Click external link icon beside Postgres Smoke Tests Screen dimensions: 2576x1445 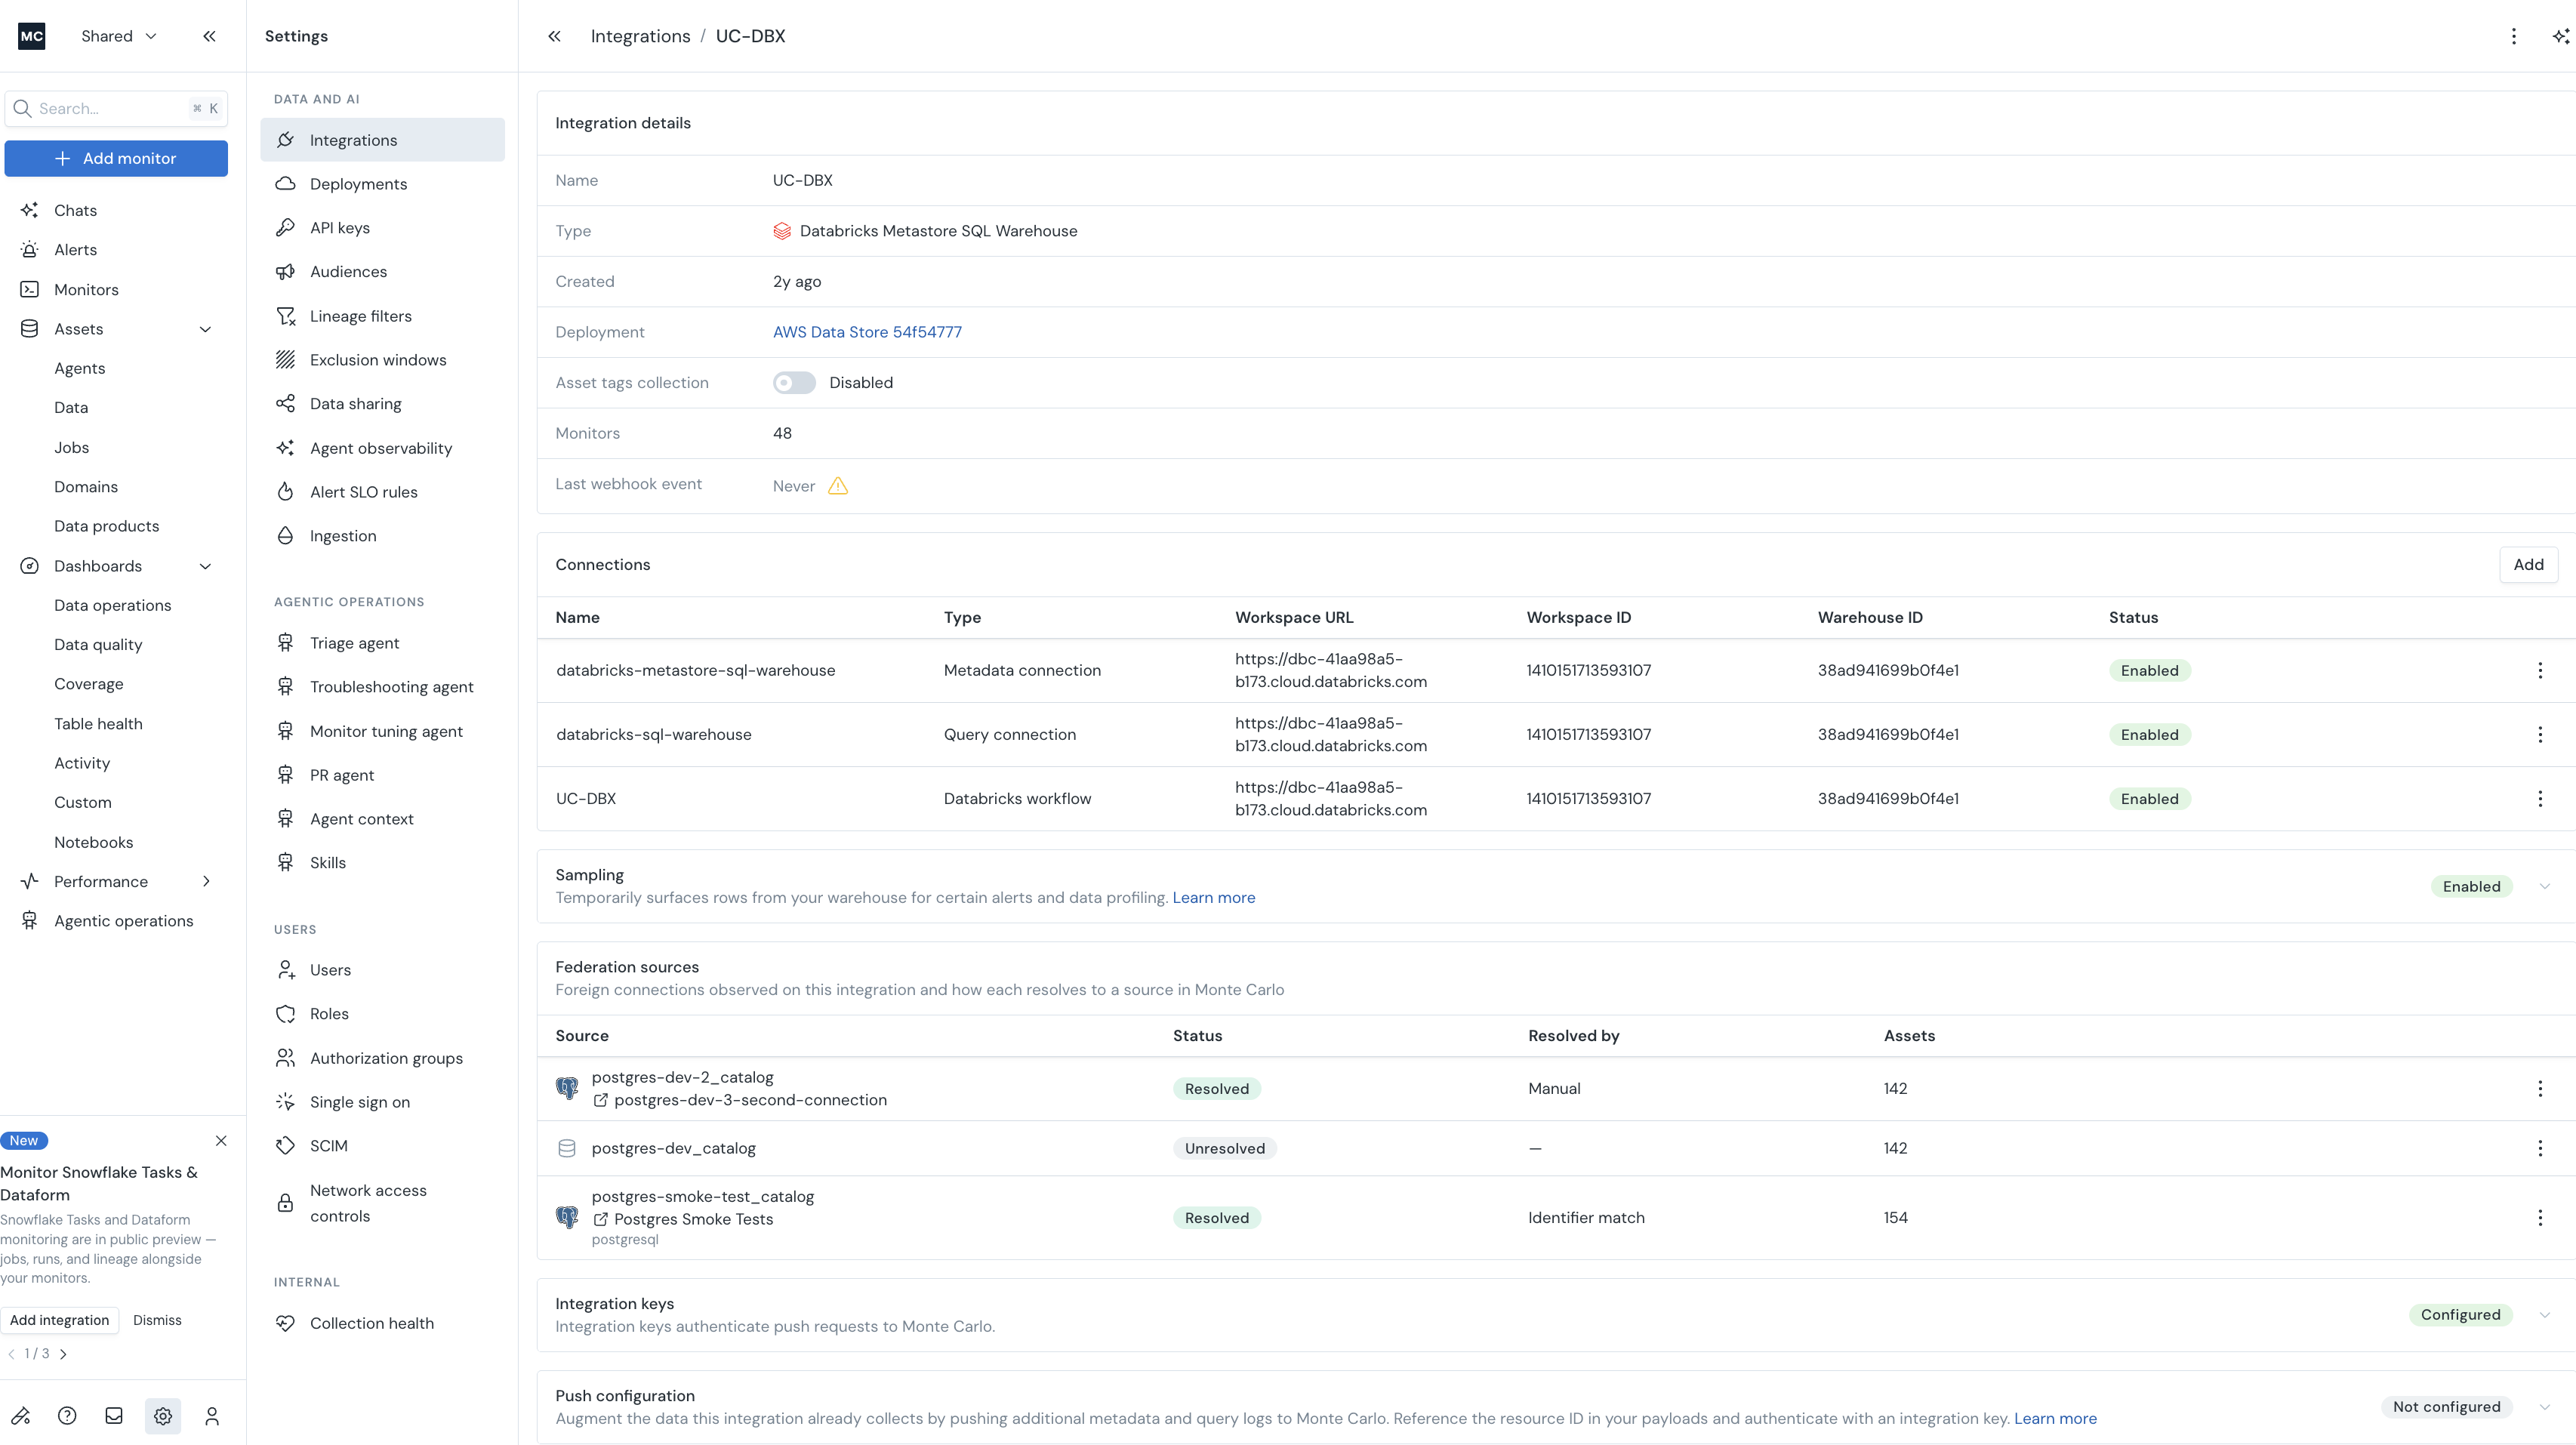pos(600,1219)
